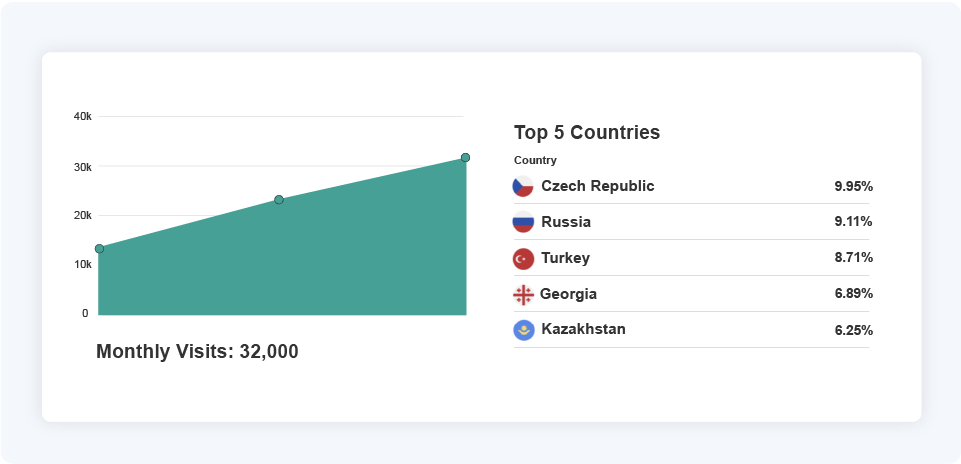Select the Turkey country label
961x464 pixels.
pyautogui.click(x=565, y=258)
